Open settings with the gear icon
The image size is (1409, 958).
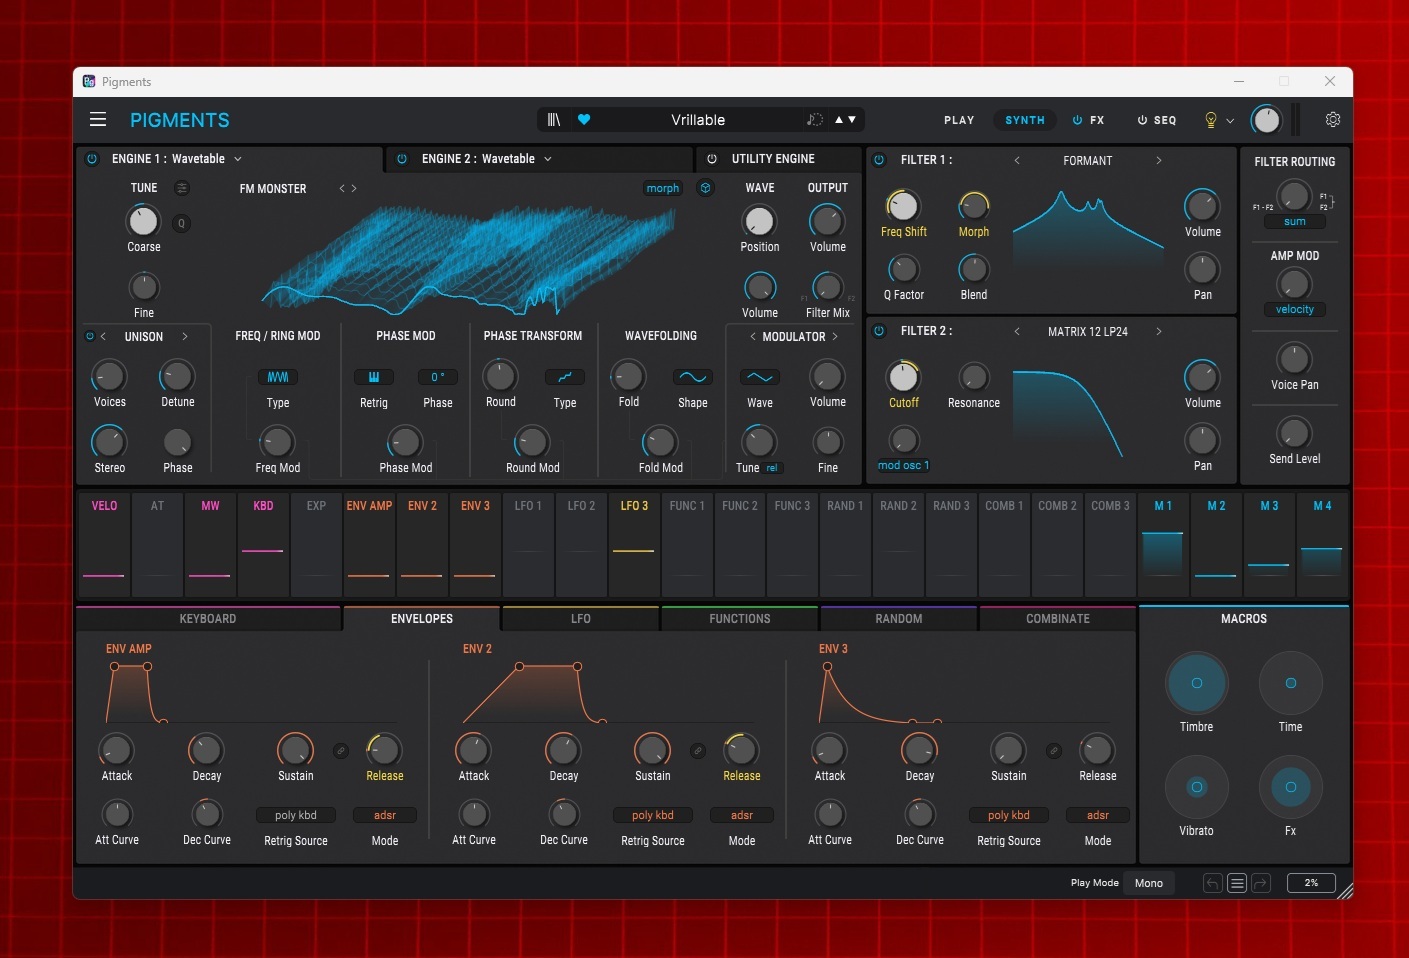click(1332, 120)
